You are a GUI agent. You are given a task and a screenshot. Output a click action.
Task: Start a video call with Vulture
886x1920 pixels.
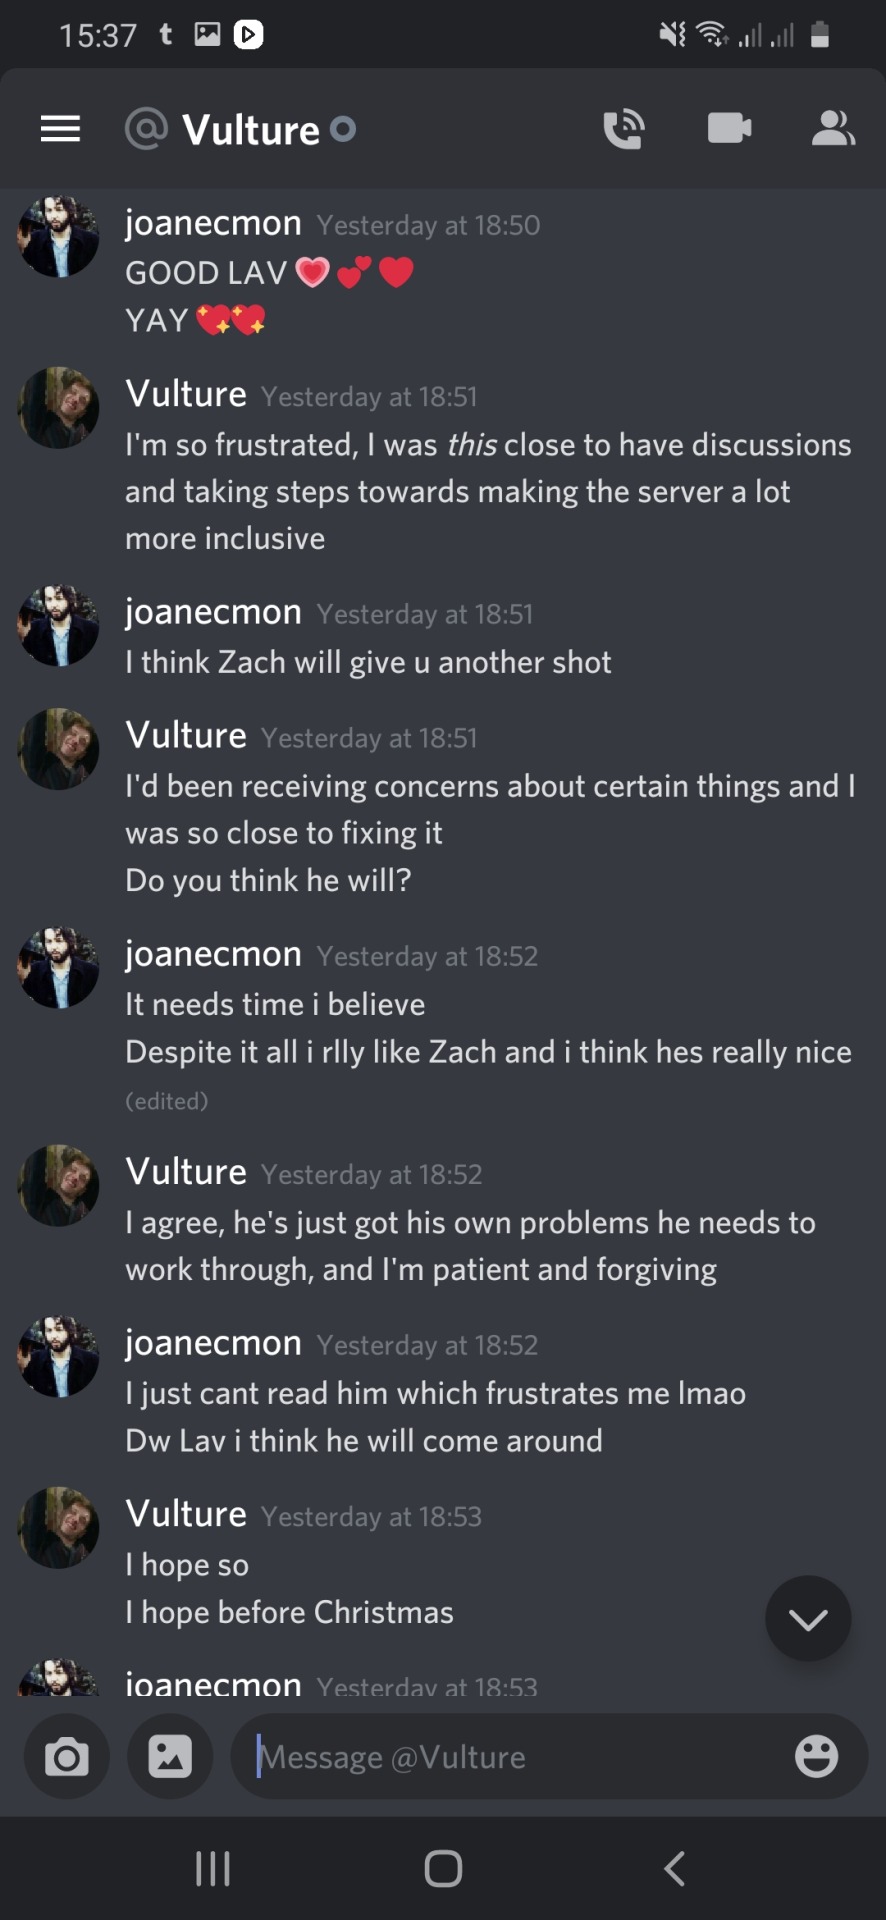click(729, 128)
